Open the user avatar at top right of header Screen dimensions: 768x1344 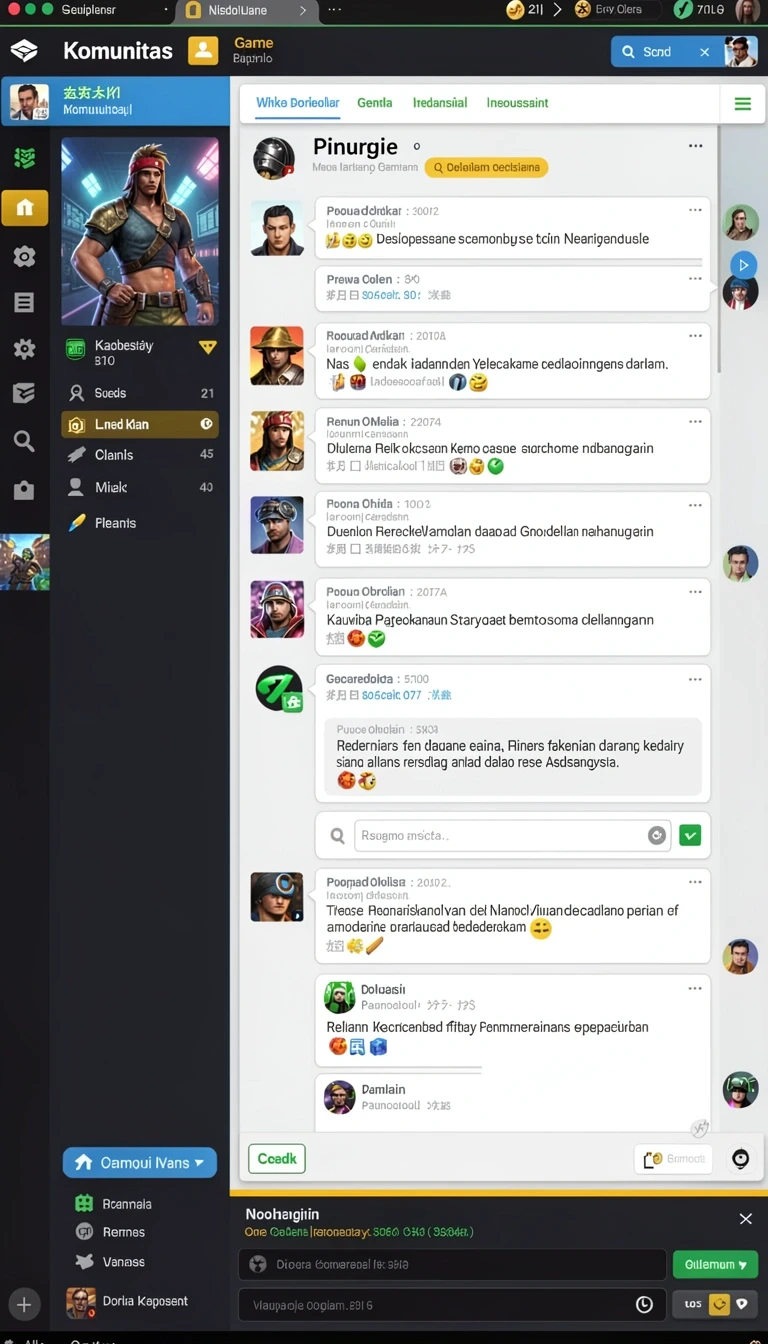coord(741,52)
